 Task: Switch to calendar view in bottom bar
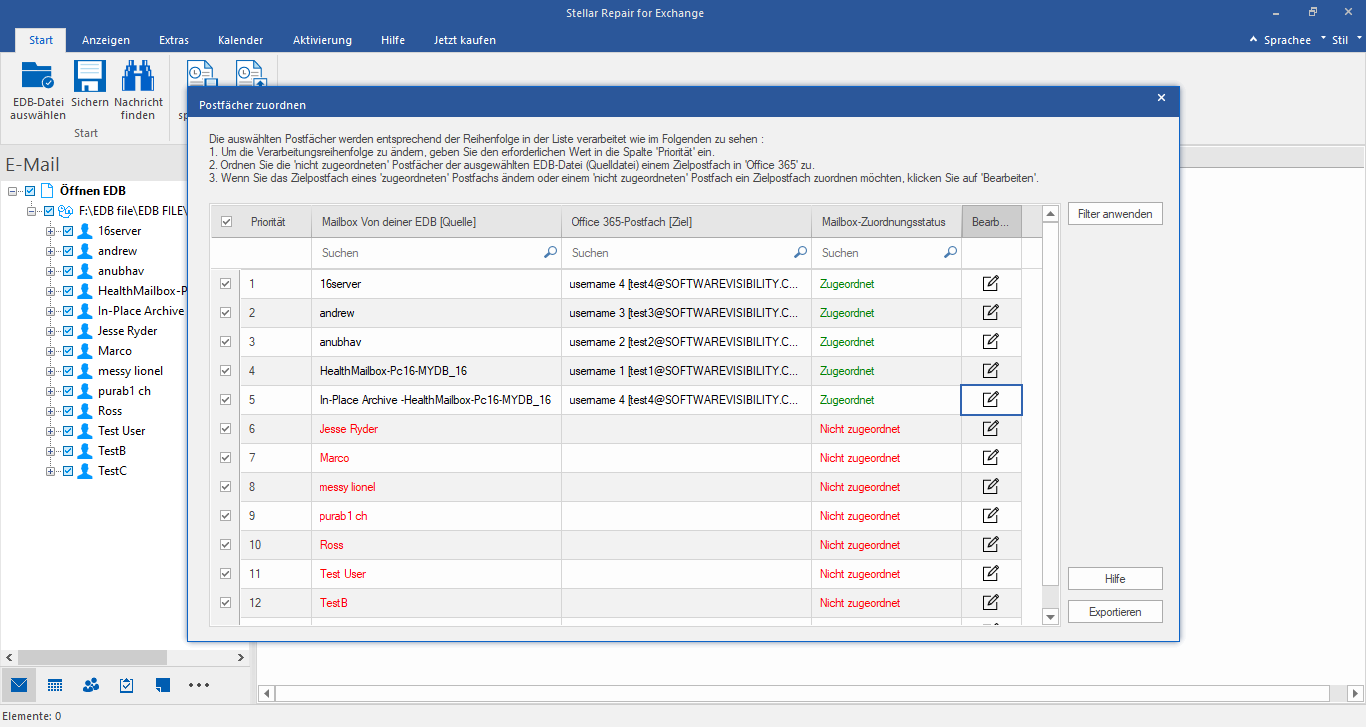click(x=55, y=685)
